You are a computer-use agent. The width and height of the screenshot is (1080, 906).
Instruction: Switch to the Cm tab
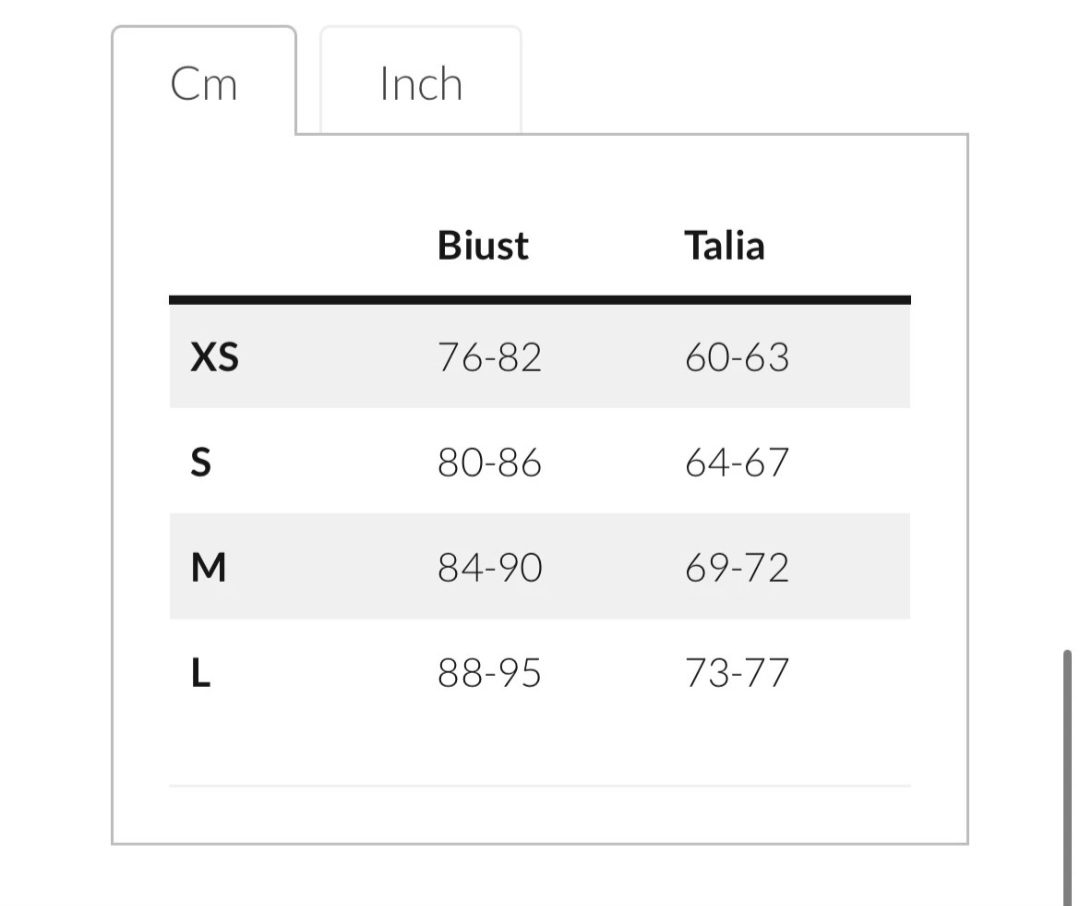point(204,84)
